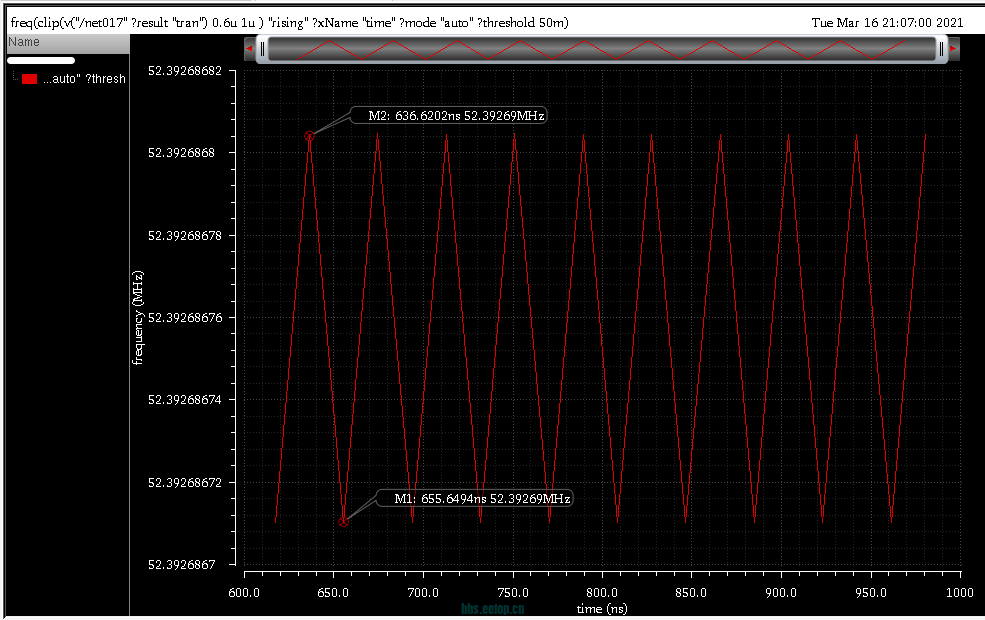Click the M1 marker circle at waveform trough
This screenshot has height=620, width=985.
pos(343,521)
